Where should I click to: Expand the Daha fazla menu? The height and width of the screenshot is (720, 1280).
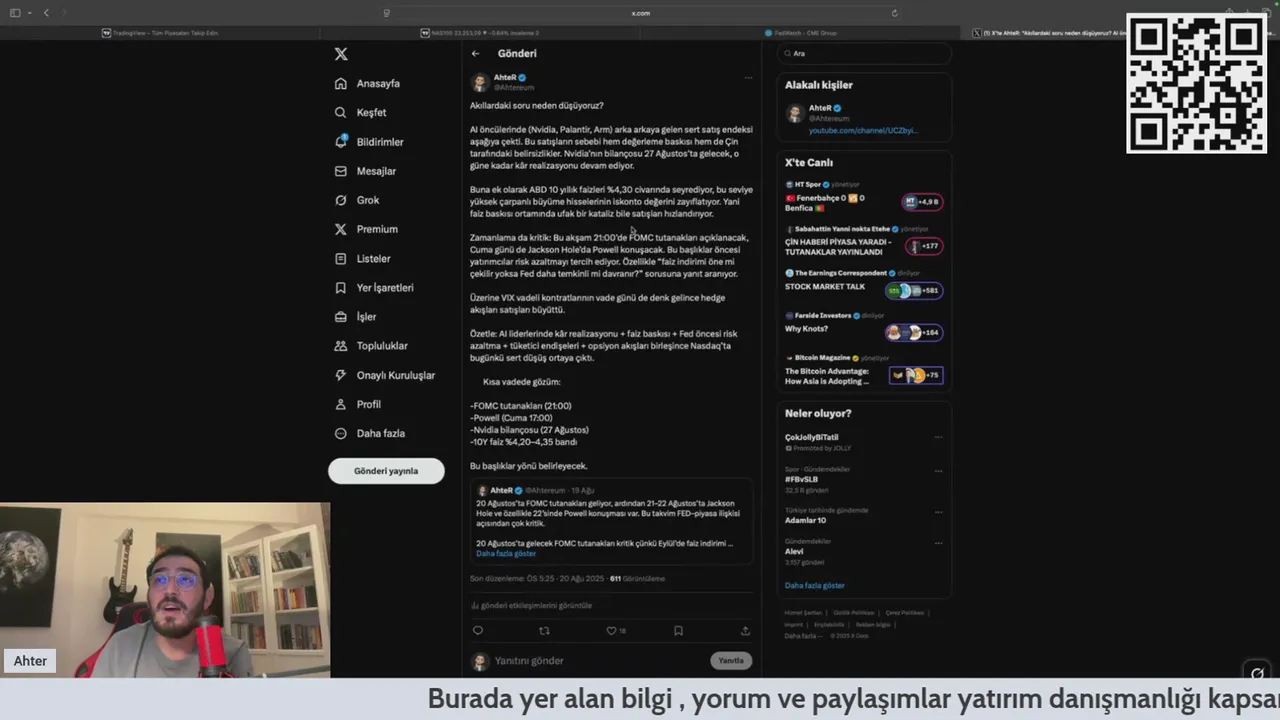(369, 433)
